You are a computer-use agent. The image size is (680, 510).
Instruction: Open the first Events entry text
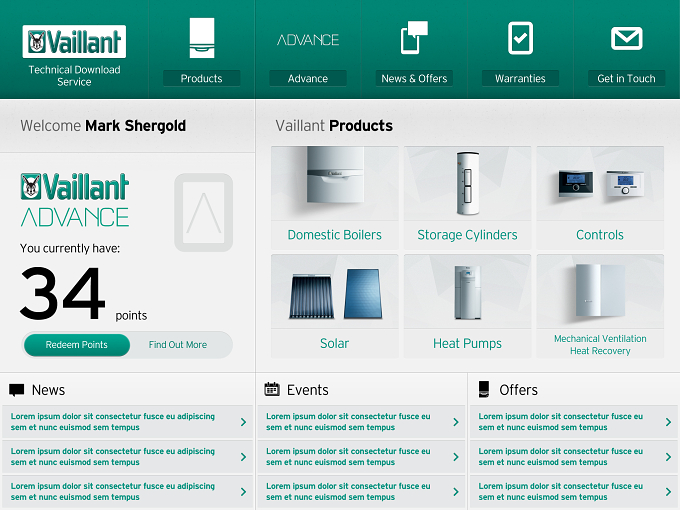click(348, 422)
